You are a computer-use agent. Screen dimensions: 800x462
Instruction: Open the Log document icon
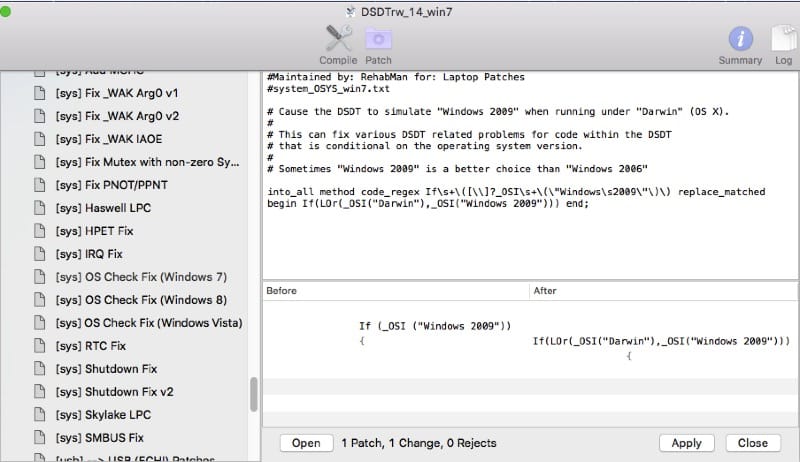[781, 40]
